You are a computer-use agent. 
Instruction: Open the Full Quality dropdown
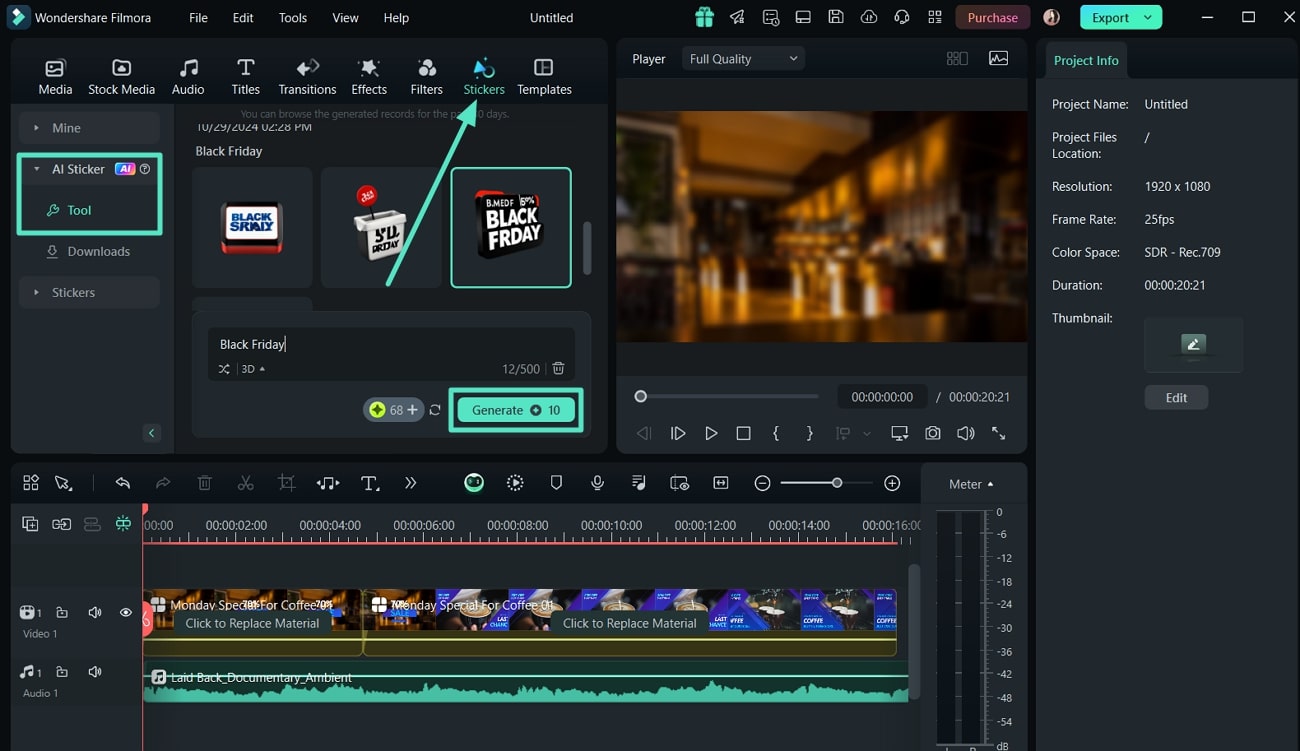tap(743, 59)
